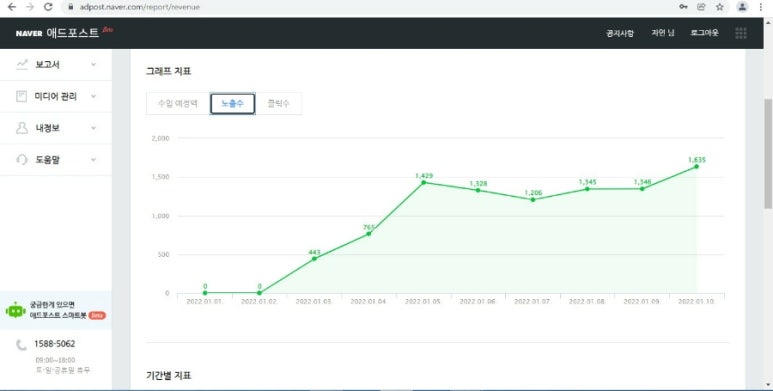Click the browser forward arrow
The height and width of the screenshot is (391, 773).
[x=30, y=7]
